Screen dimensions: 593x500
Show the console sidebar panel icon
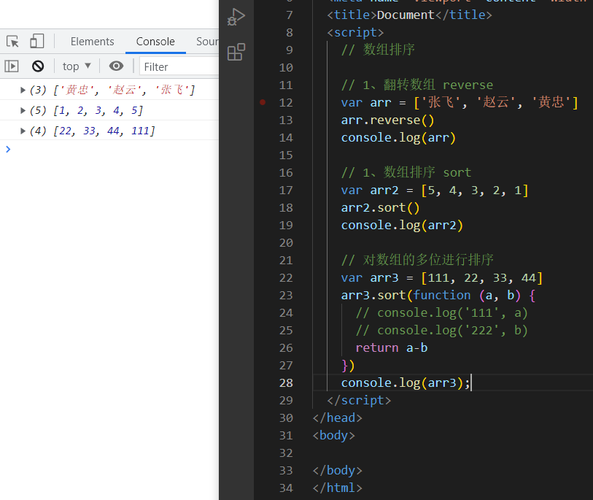point(11,66)
